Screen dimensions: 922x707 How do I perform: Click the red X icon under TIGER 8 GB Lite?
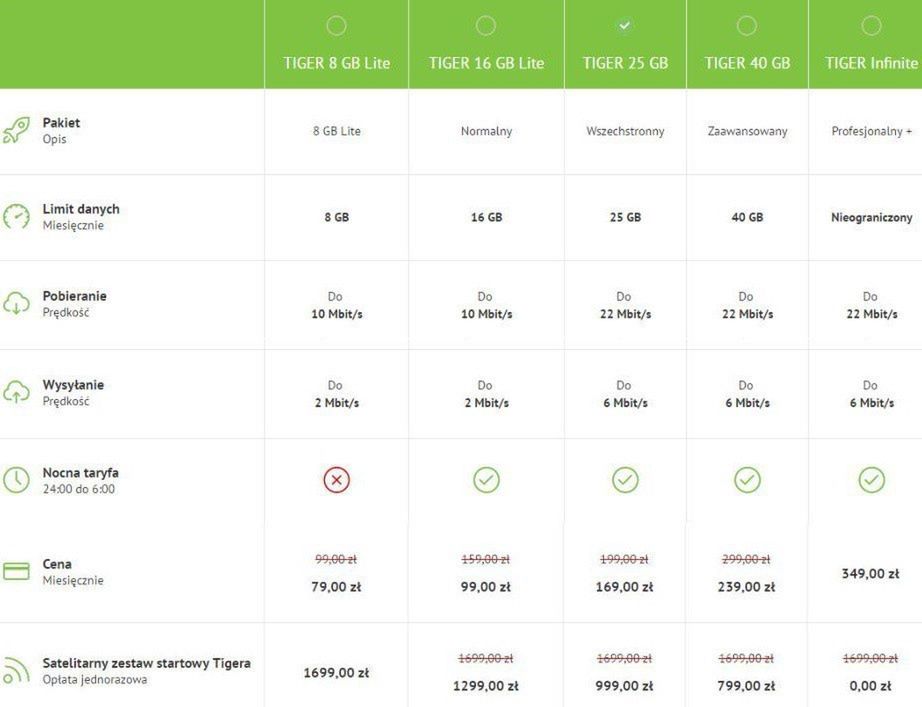[336, 480]
